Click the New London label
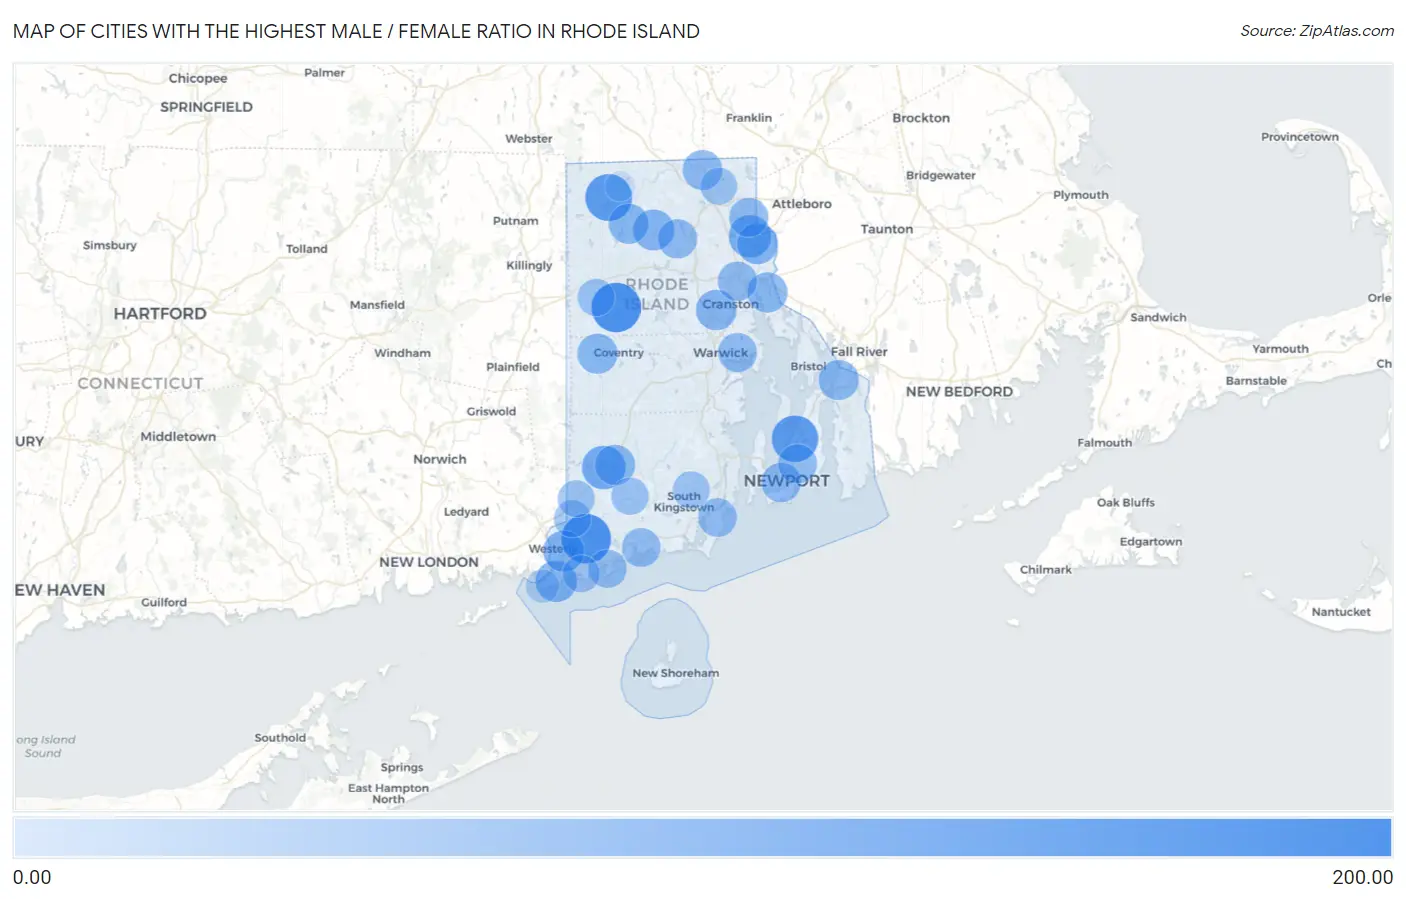 tap(429, 562)
